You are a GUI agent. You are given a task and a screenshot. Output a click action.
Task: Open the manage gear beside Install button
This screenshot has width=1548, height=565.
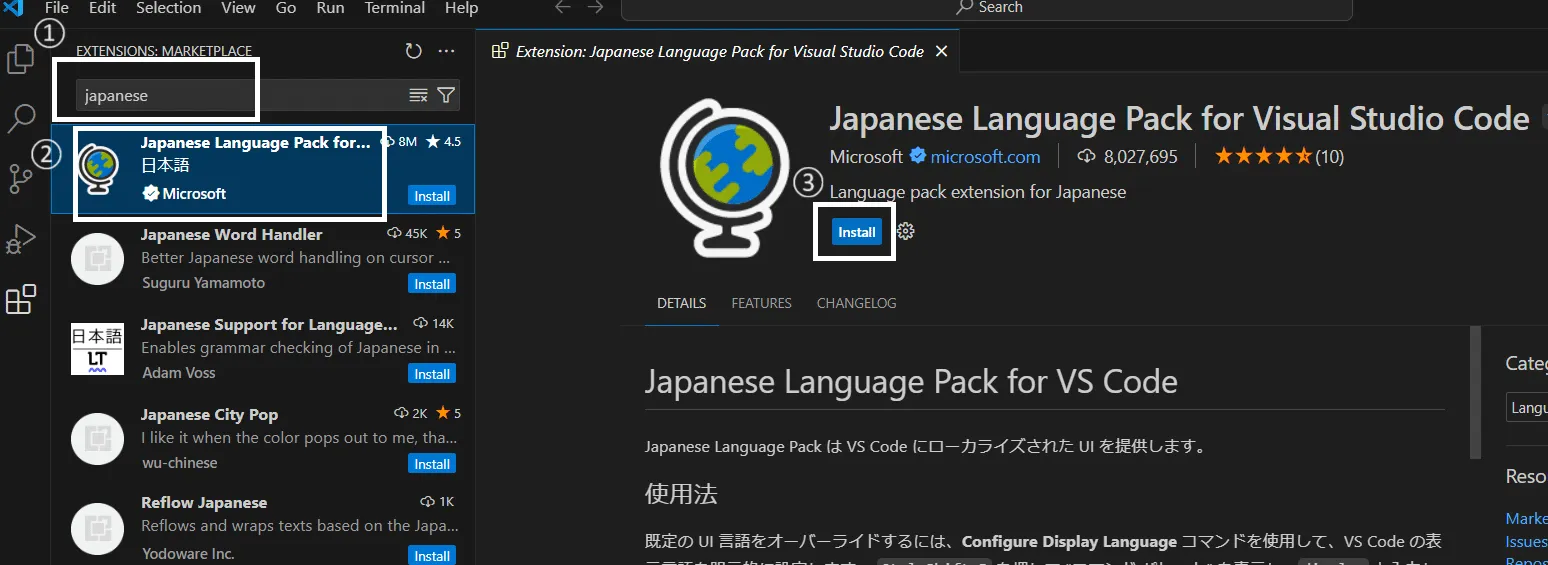906,232
